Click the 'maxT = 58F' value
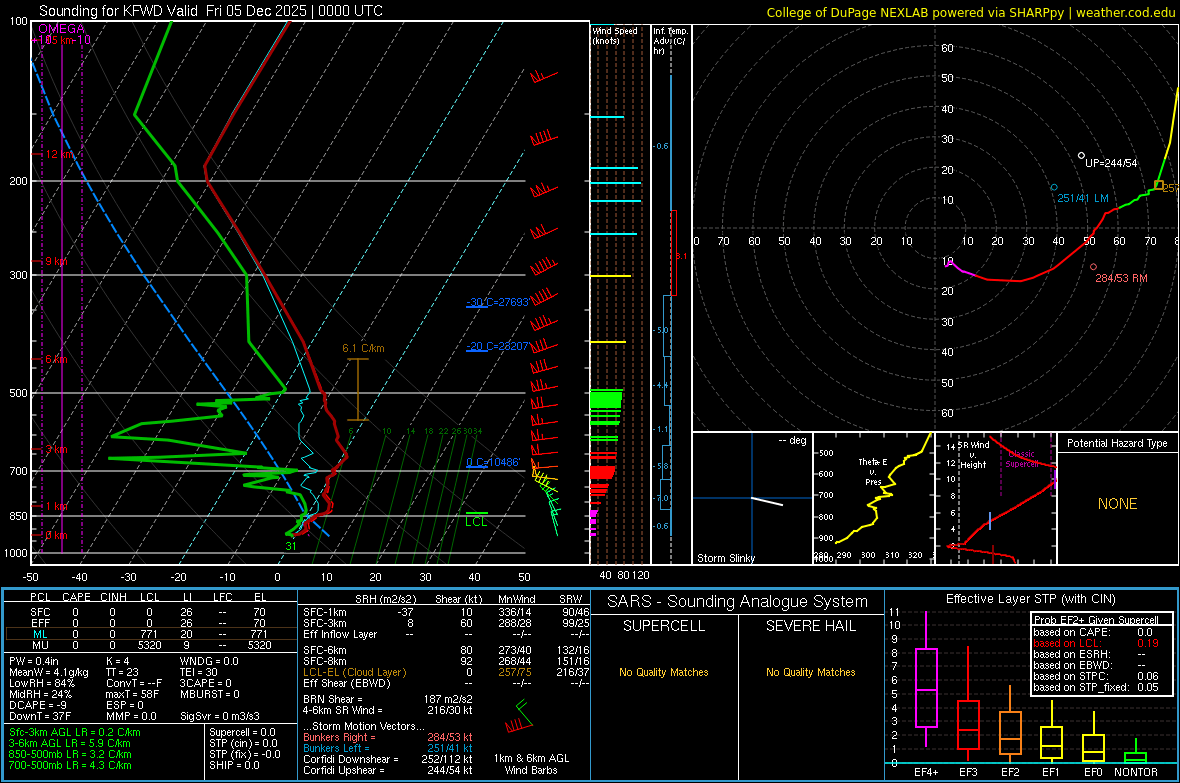The image size is (1180, 783). coord(132,693)
